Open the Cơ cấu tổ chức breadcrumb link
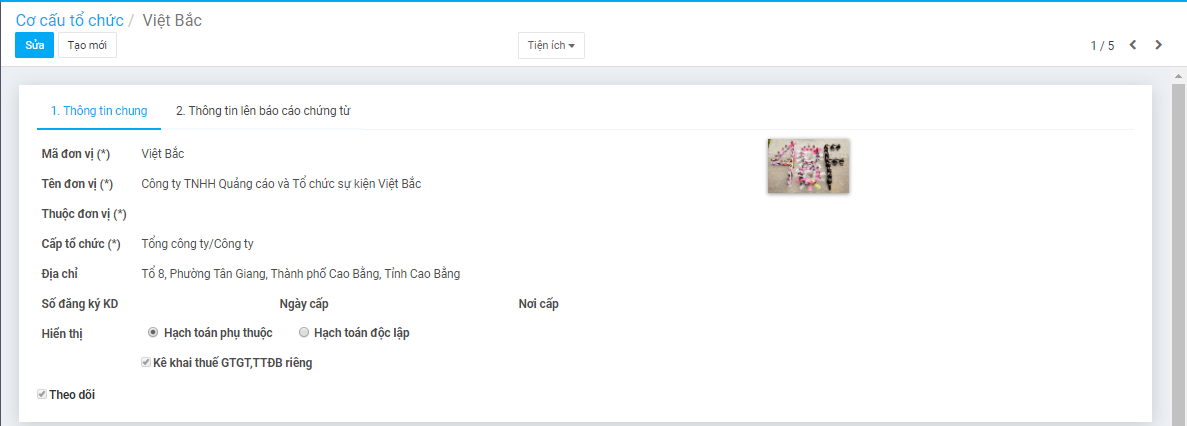 [x=70, y=20]
